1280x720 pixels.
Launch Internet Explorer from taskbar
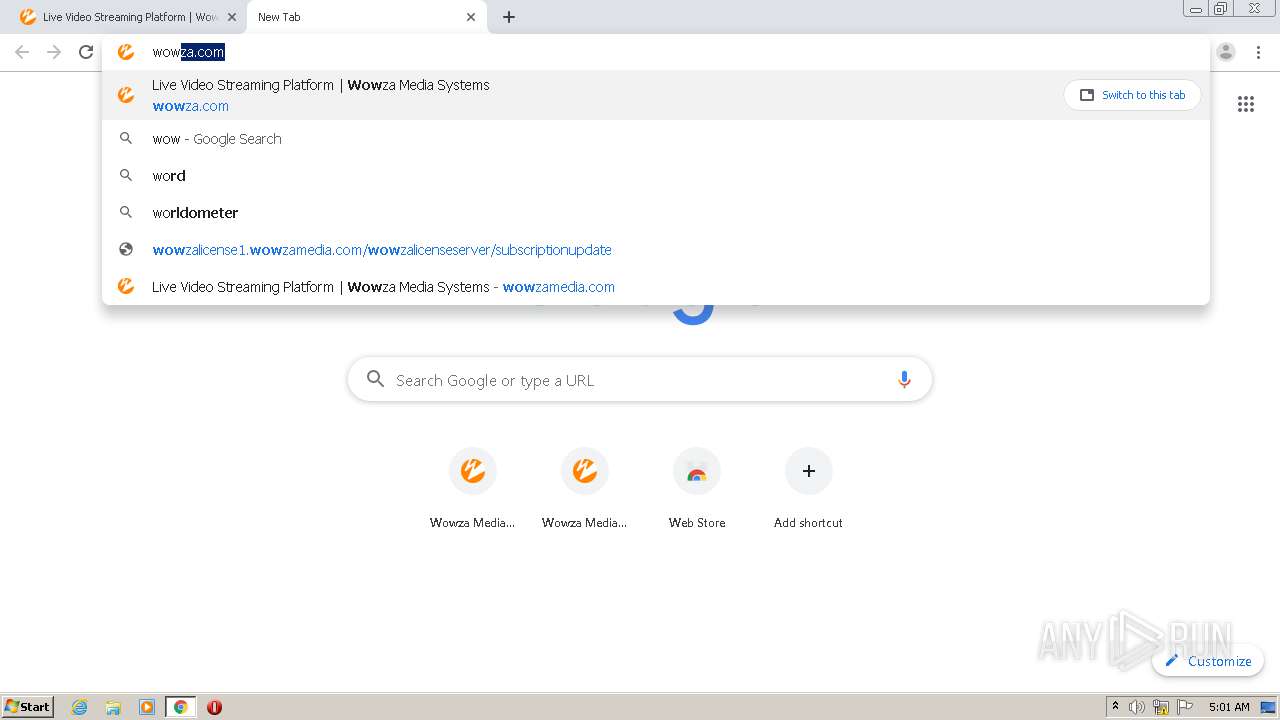click(80, 707)
